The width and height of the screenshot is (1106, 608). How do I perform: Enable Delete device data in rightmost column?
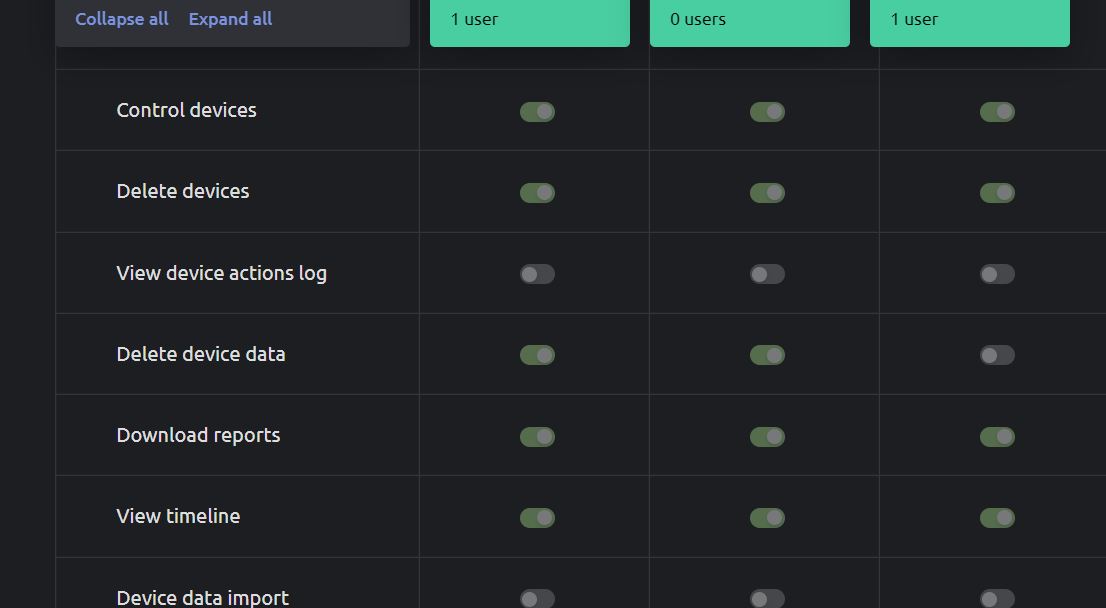point(997,355)
